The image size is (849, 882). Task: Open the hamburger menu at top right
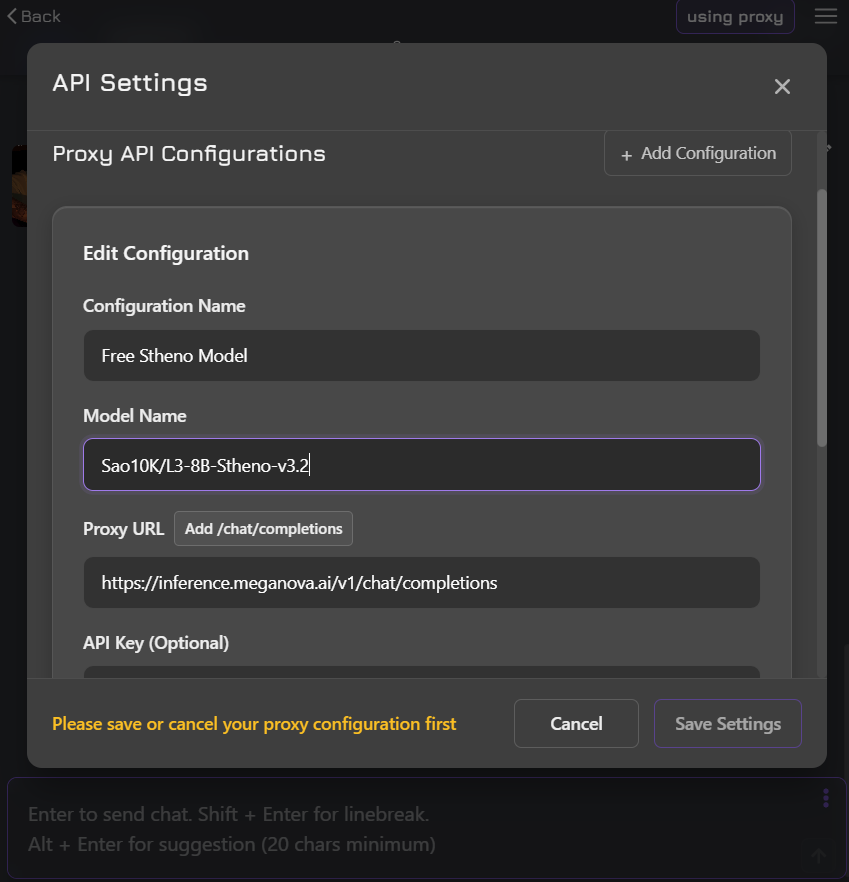coord(826,16)
